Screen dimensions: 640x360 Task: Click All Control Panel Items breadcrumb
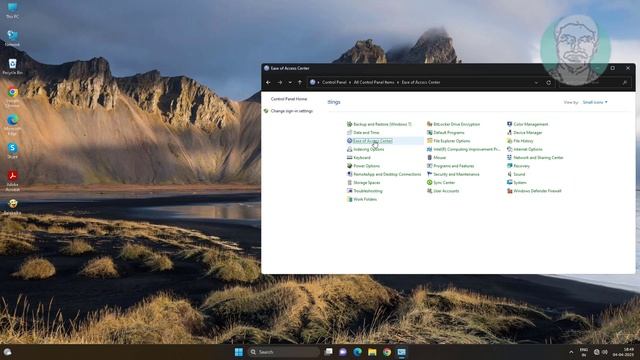(374, 82)
